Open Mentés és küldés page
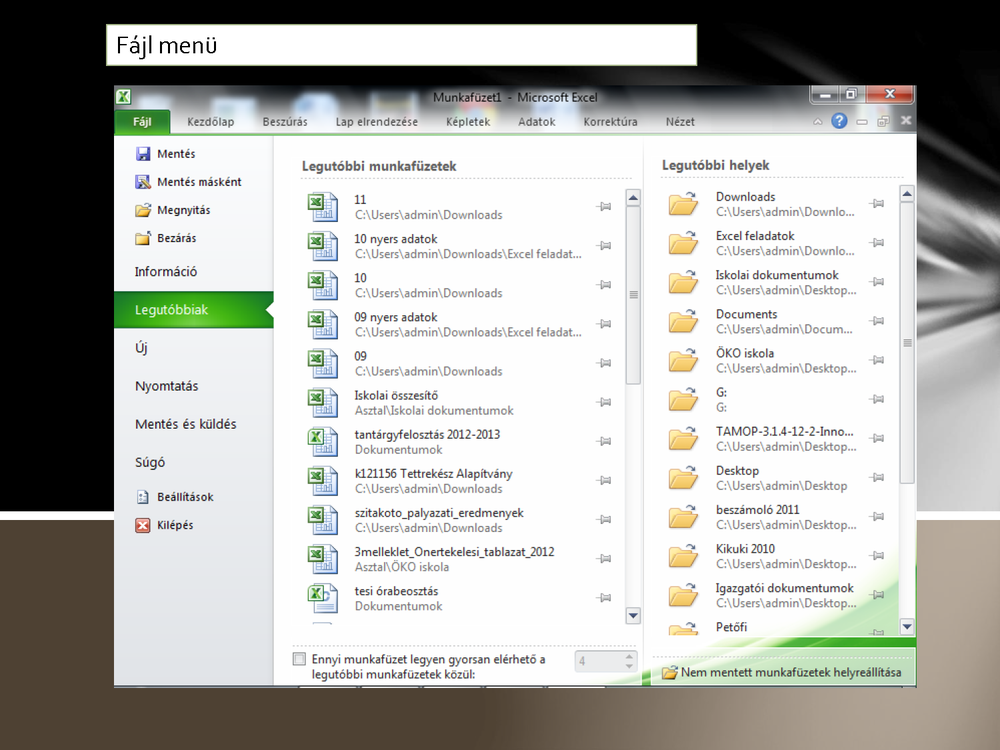Viewport: 1000px width, 750px height. click(186, 424)
